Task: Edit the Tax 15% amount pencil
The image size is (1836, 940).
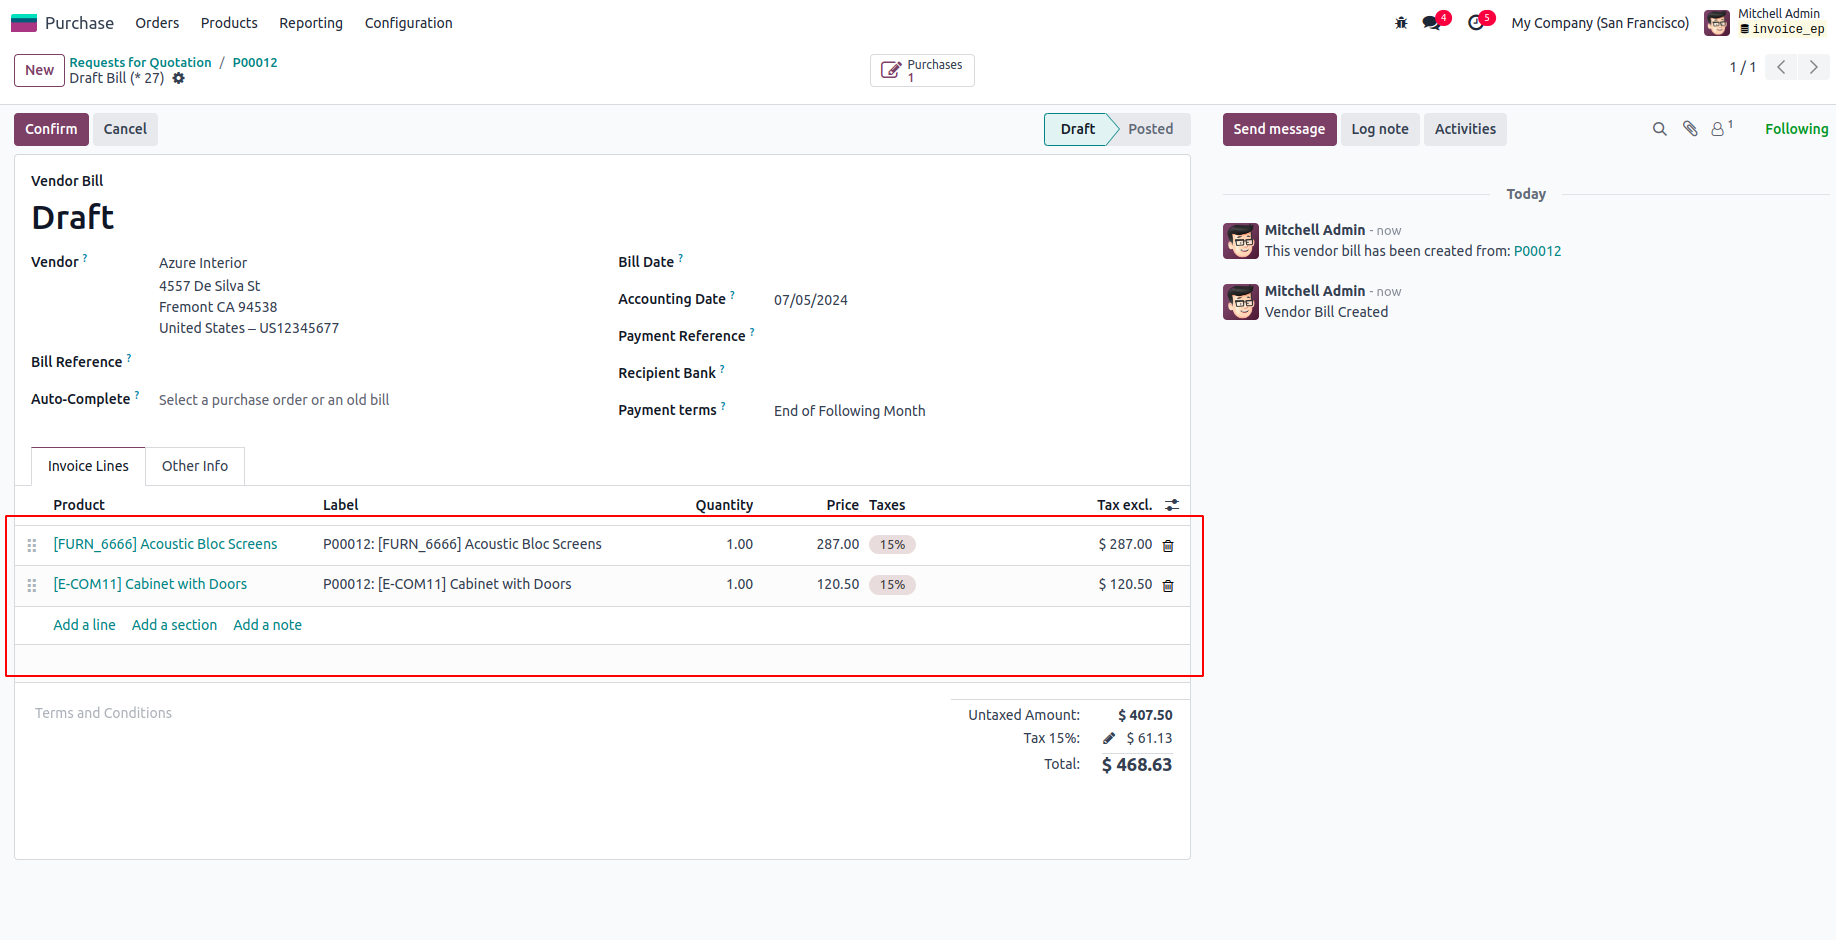Action: tap(1109, 739)
